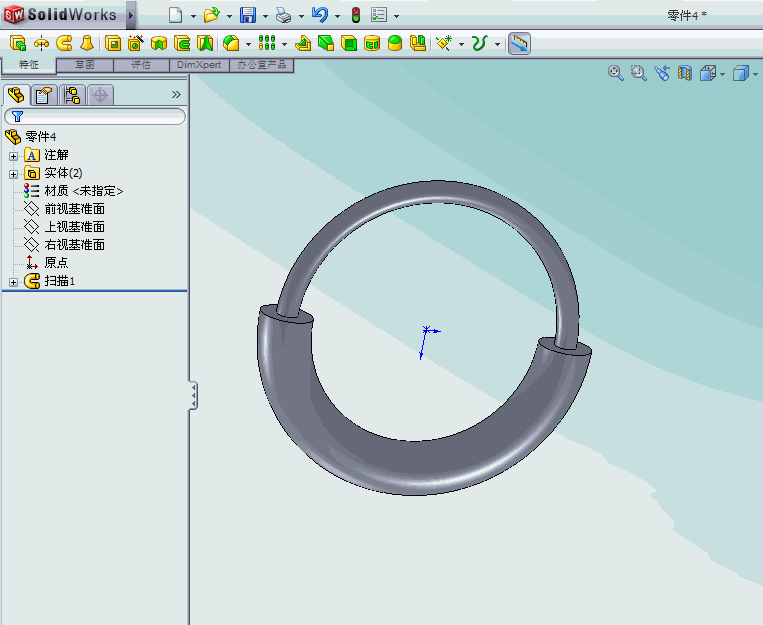The image size is (763, 625).
Task: Switch to the 办公室产品 tab
Action: [x=262, y=65]
